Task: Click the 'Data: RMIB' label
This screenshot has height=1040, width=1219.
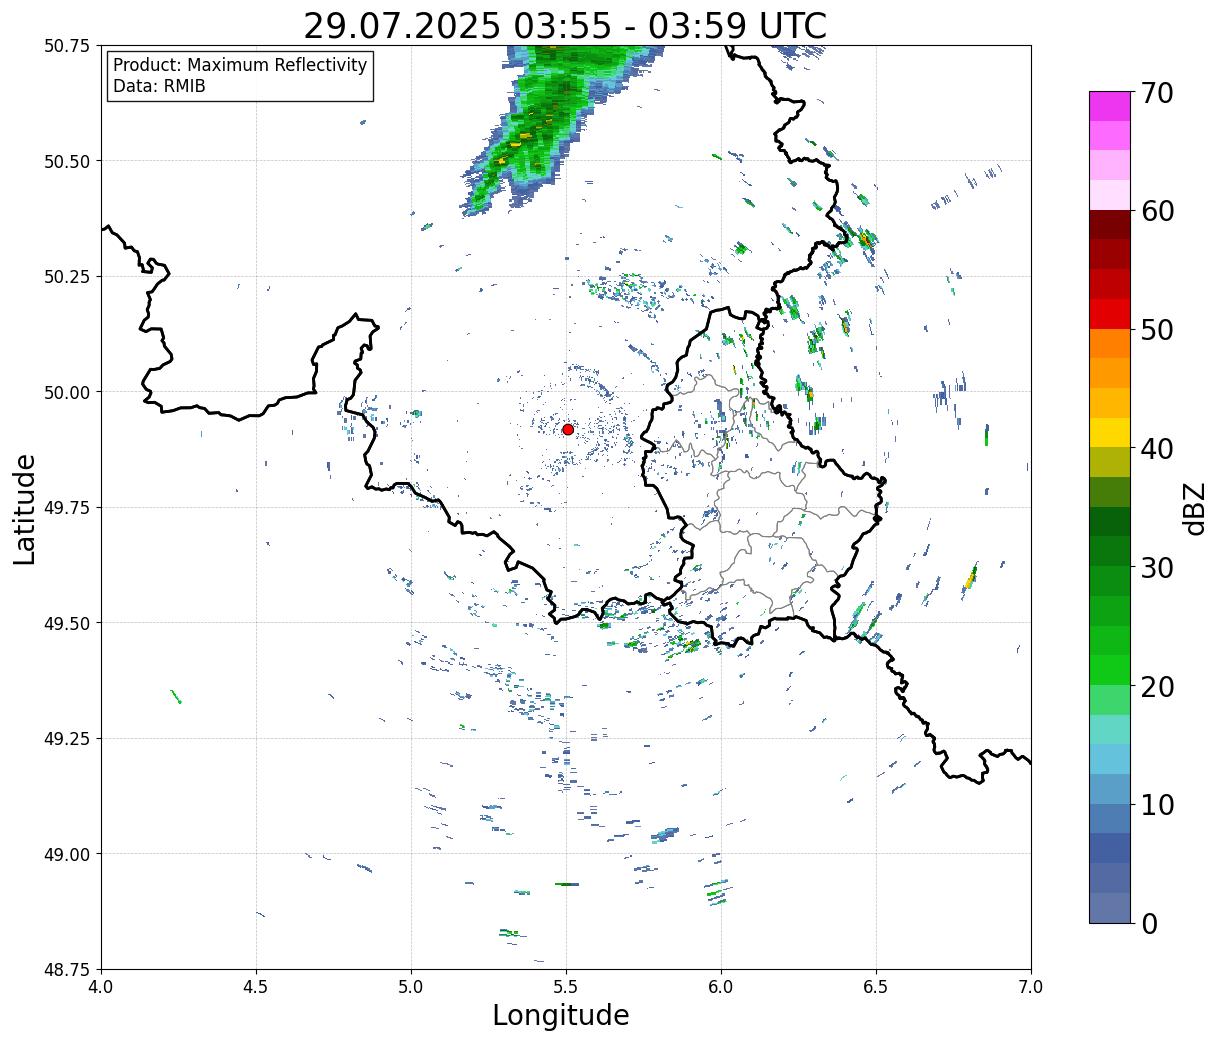Action: coord(159,87)
